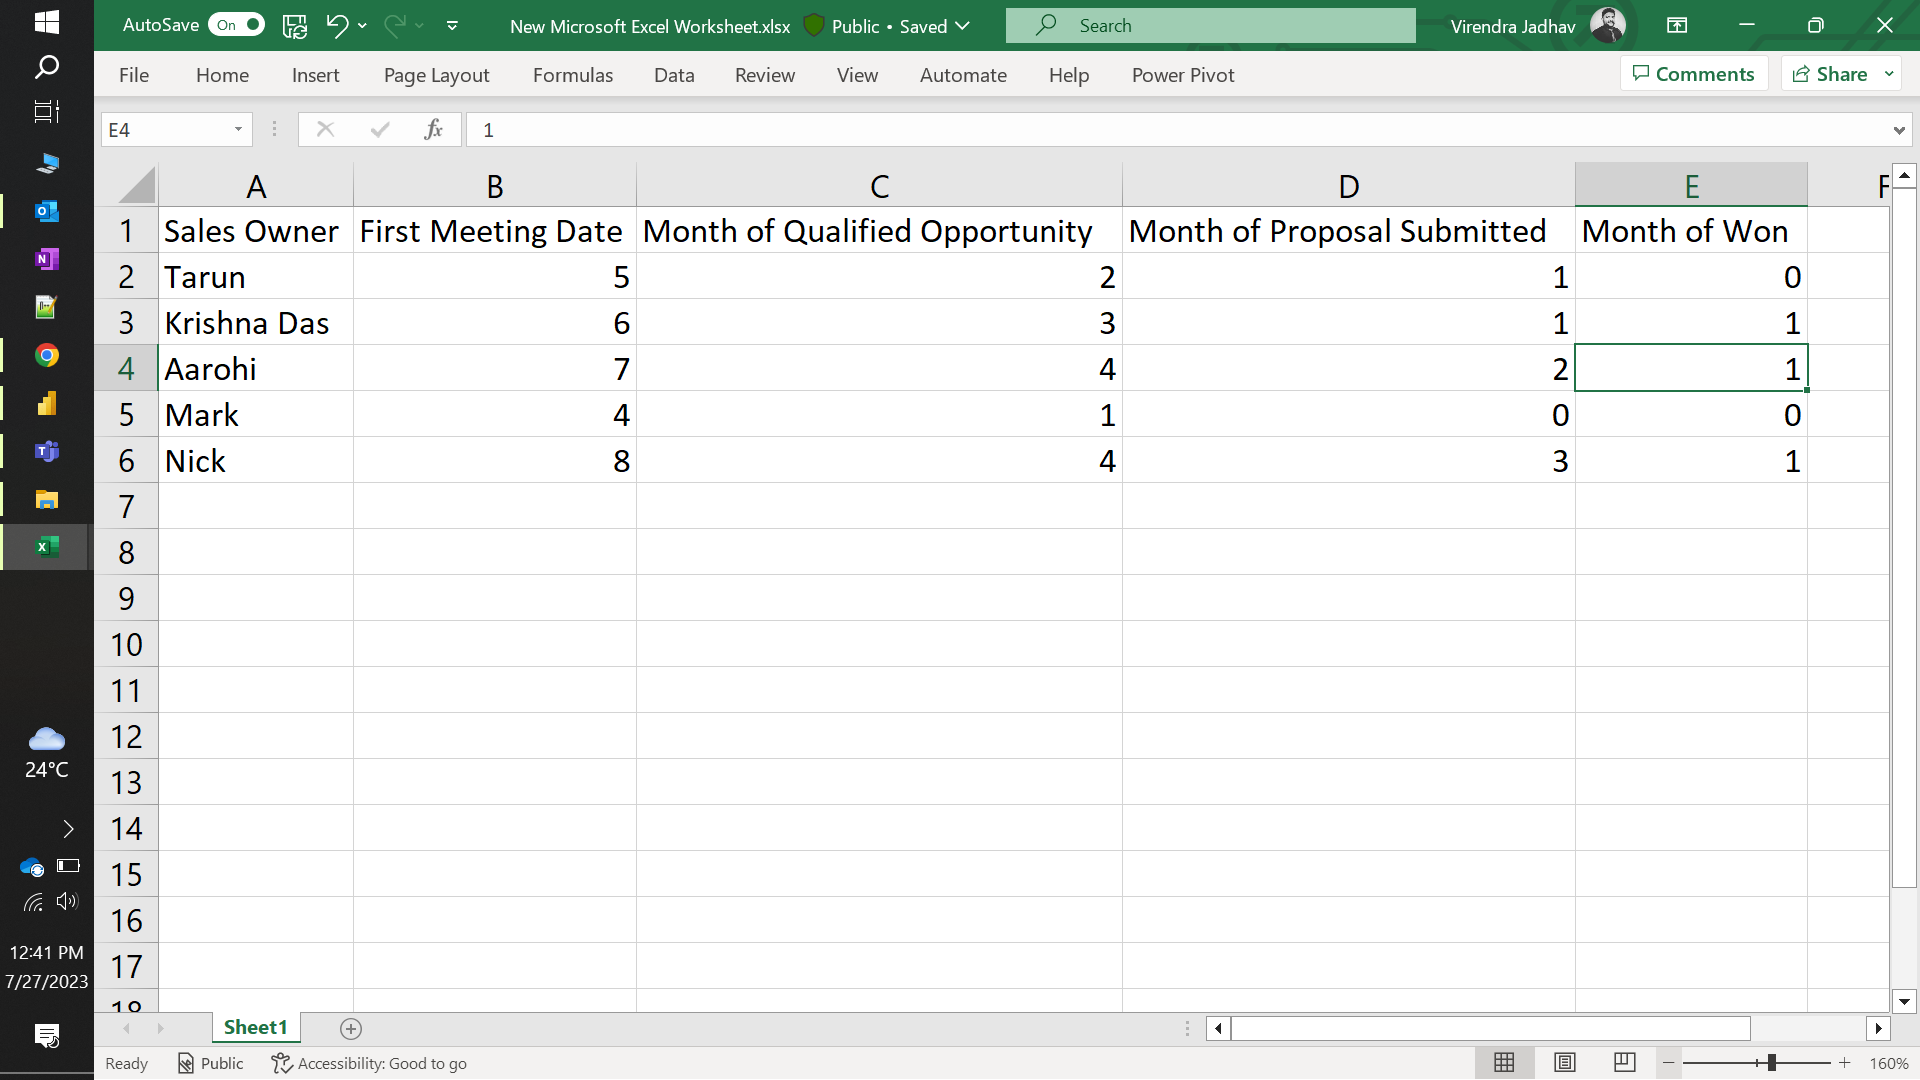
Task: Click the Save icon in title bar
Action: [x=294, y=26]
